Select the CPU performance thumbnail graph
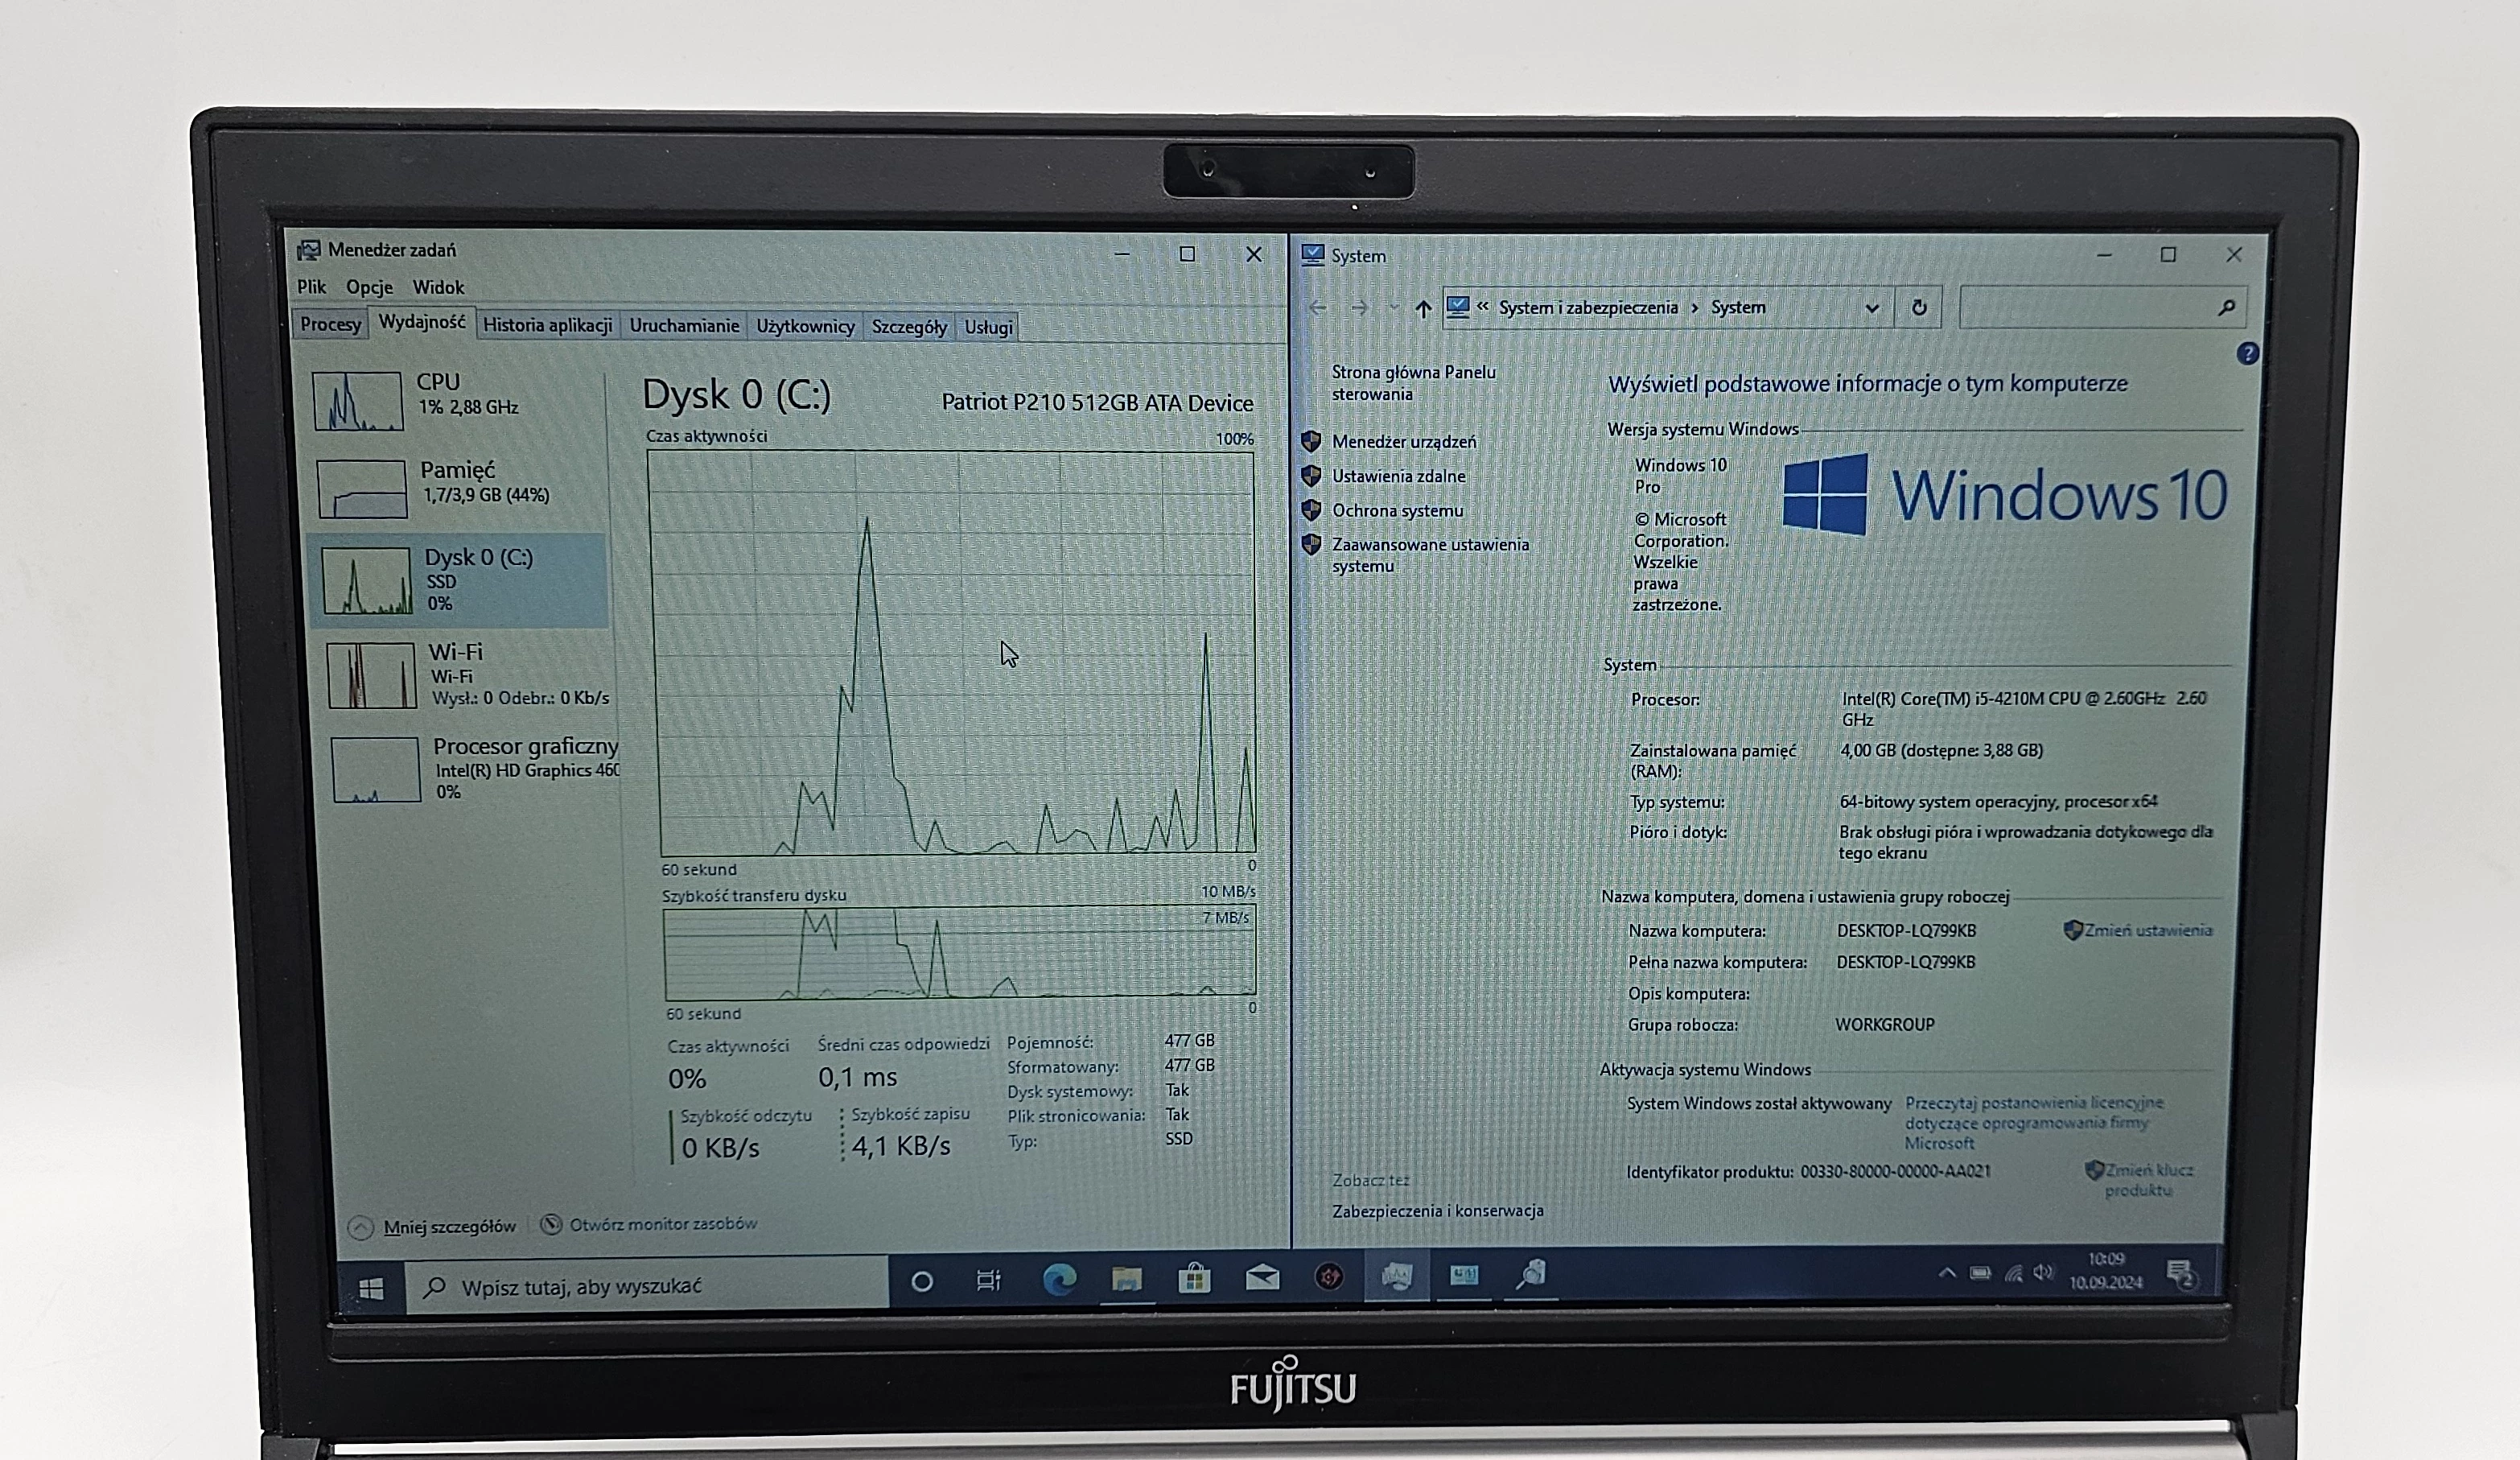Viewport: 2520px width, 1460px height. click(x=358, y=401)
